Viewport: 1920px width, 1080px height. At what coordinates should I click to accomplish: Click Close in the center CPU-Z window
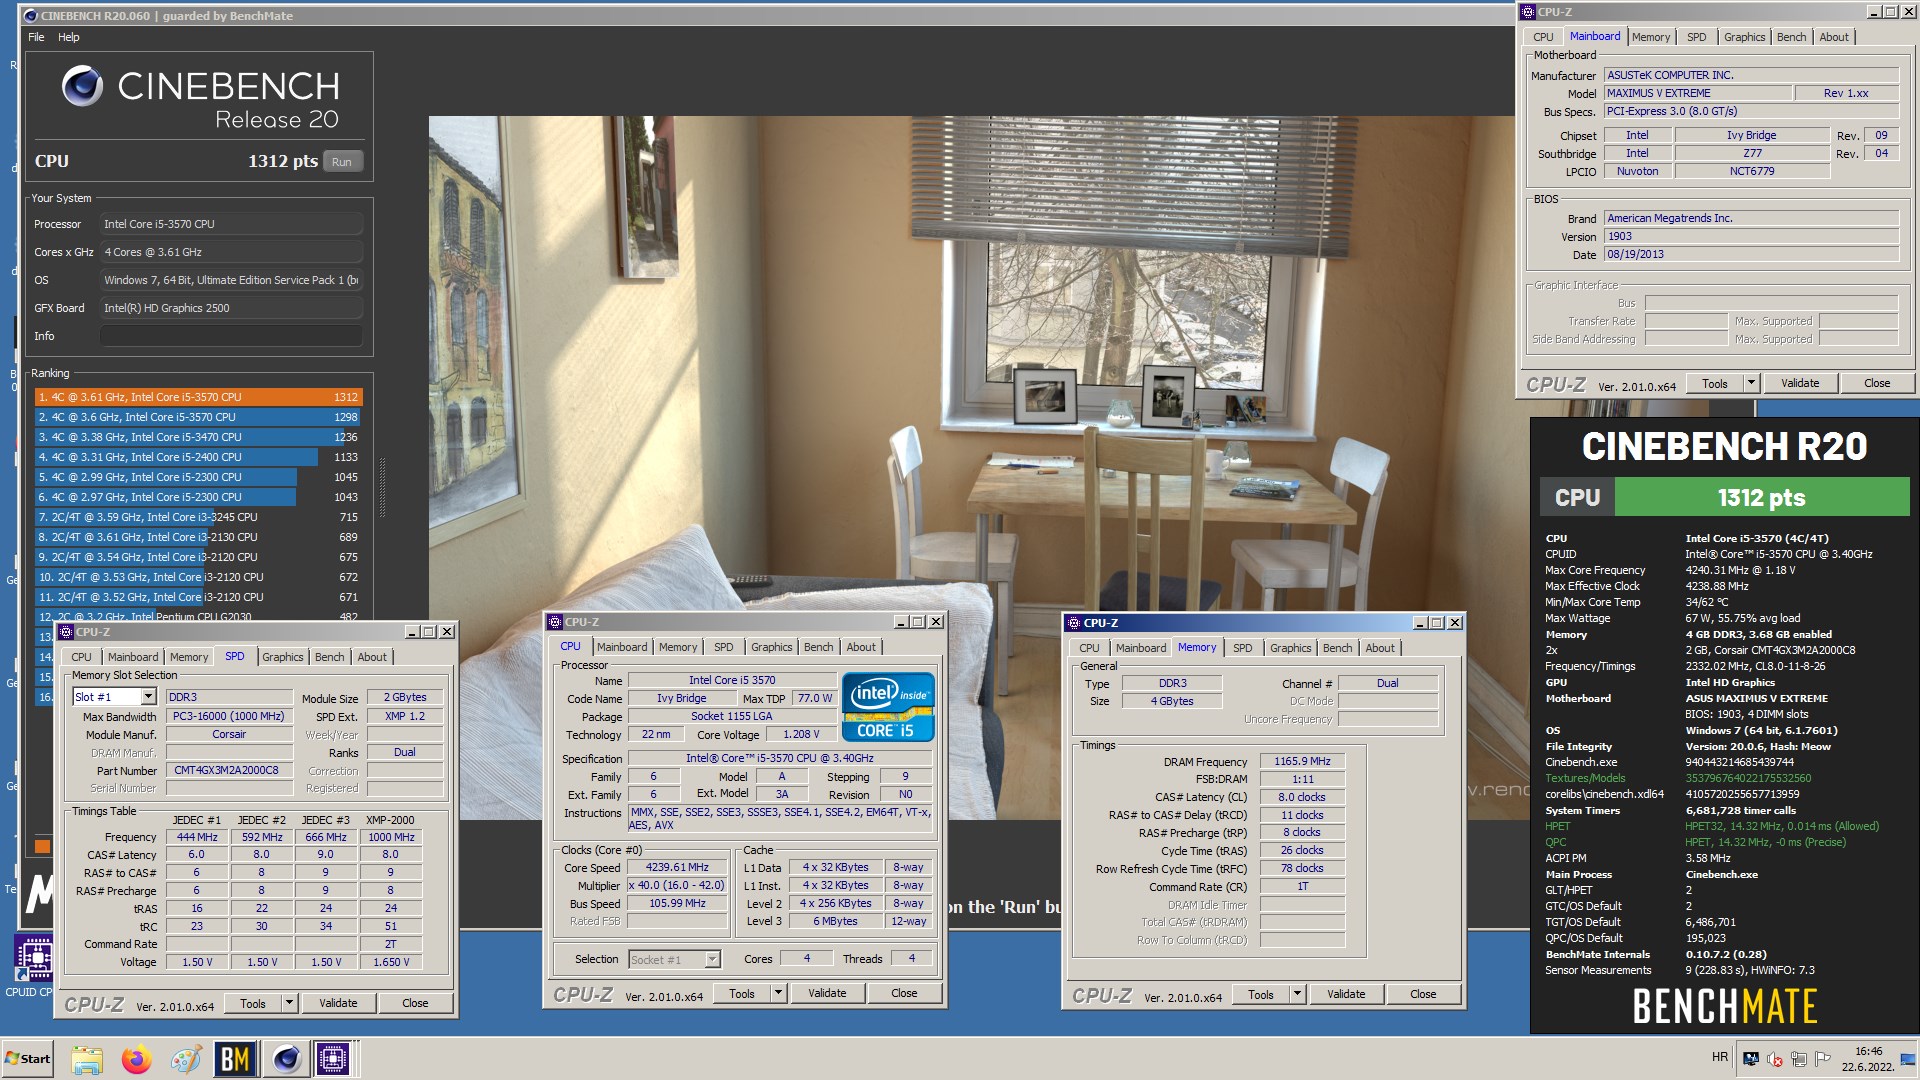pyautogui.click(x=904, y=993)
